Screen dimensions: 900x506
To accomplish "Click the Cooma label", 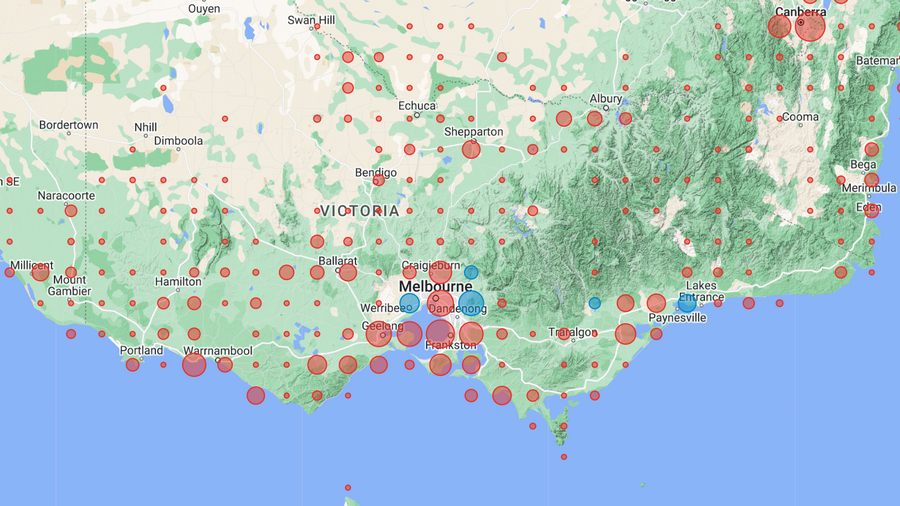I will [x=800, y=117].
